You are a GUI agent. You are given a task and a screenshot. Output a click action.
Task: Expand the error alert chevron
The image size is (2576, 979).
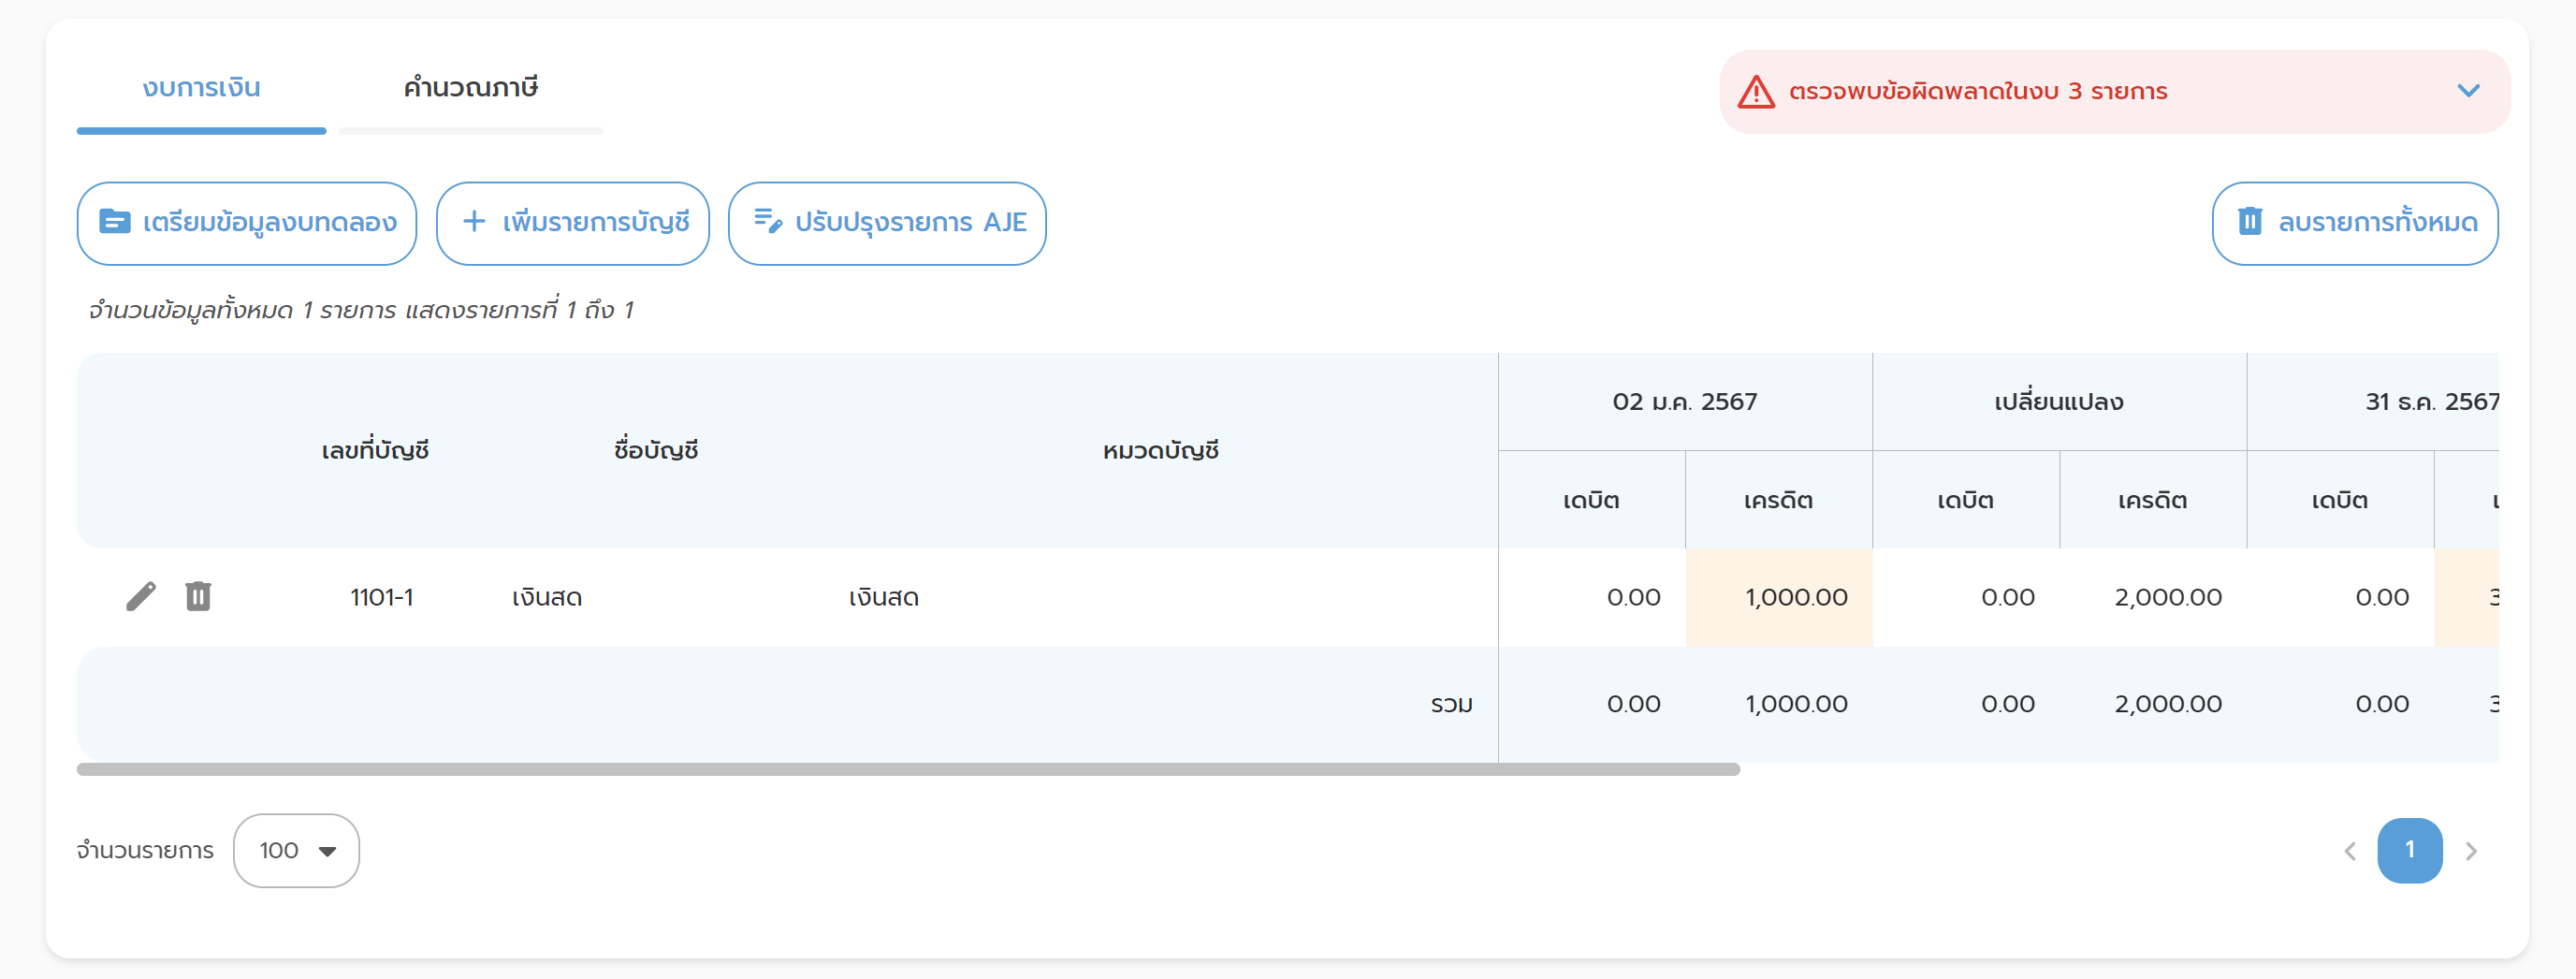(x=2468, y=91)
